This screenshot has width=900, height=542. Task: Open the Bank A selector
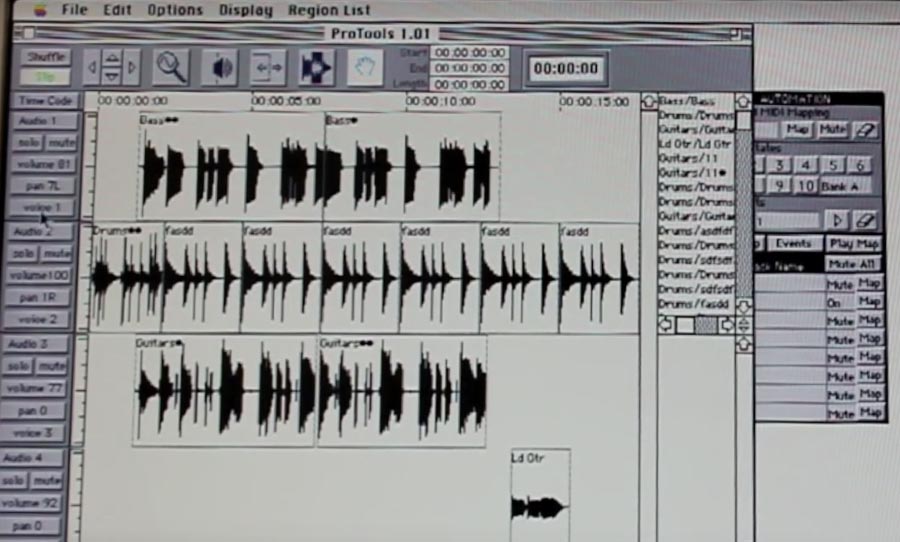click(846, 186)
